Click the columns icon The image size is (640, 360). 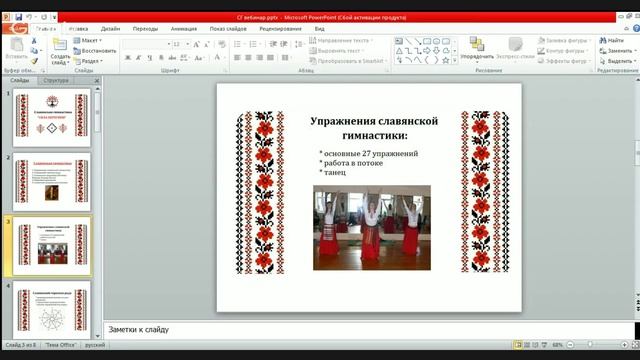tap(285, 58)
